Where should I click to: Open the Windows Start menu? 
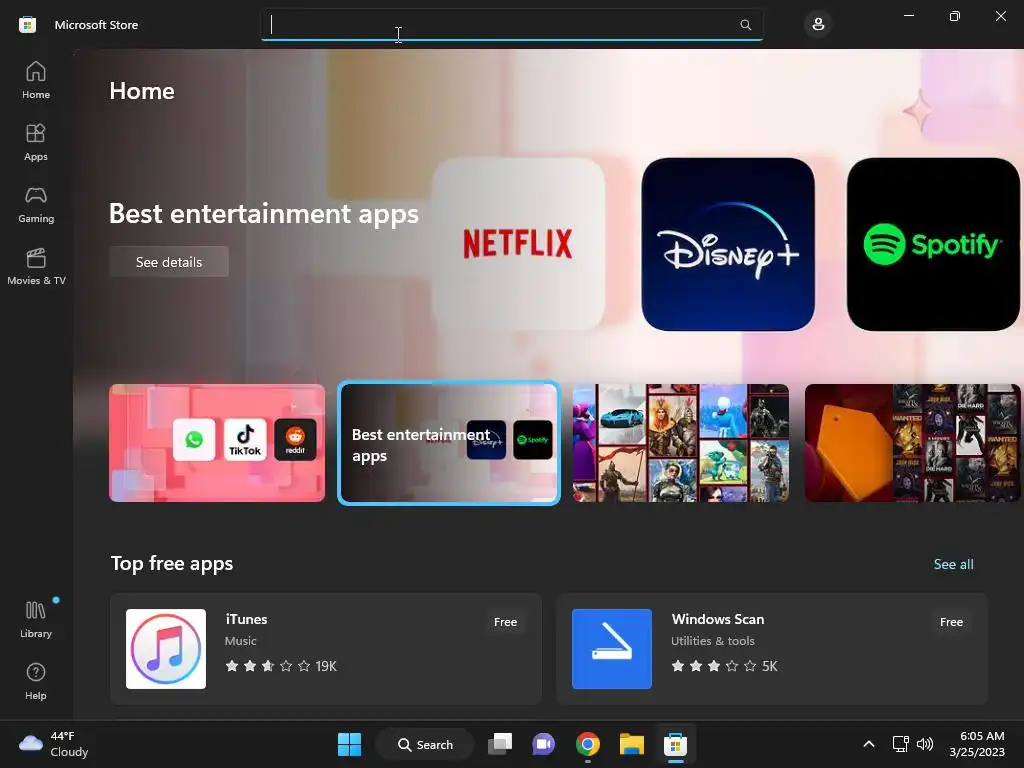(349, 744)
